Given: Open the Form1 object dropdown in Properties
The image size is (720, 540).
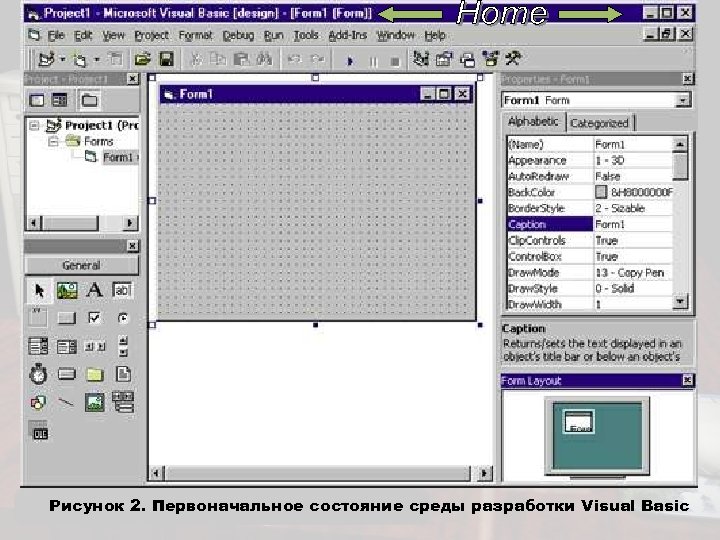Looking at the screenshot, I should coord(682,100).
